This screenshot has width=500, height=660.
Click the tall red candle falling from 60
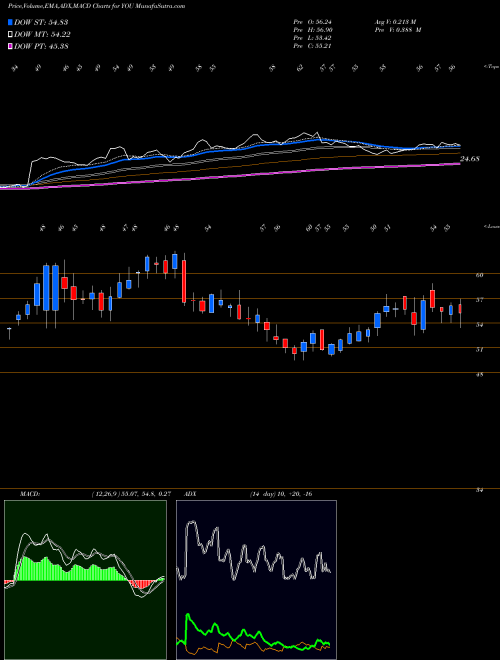click(x=184, y=281)
